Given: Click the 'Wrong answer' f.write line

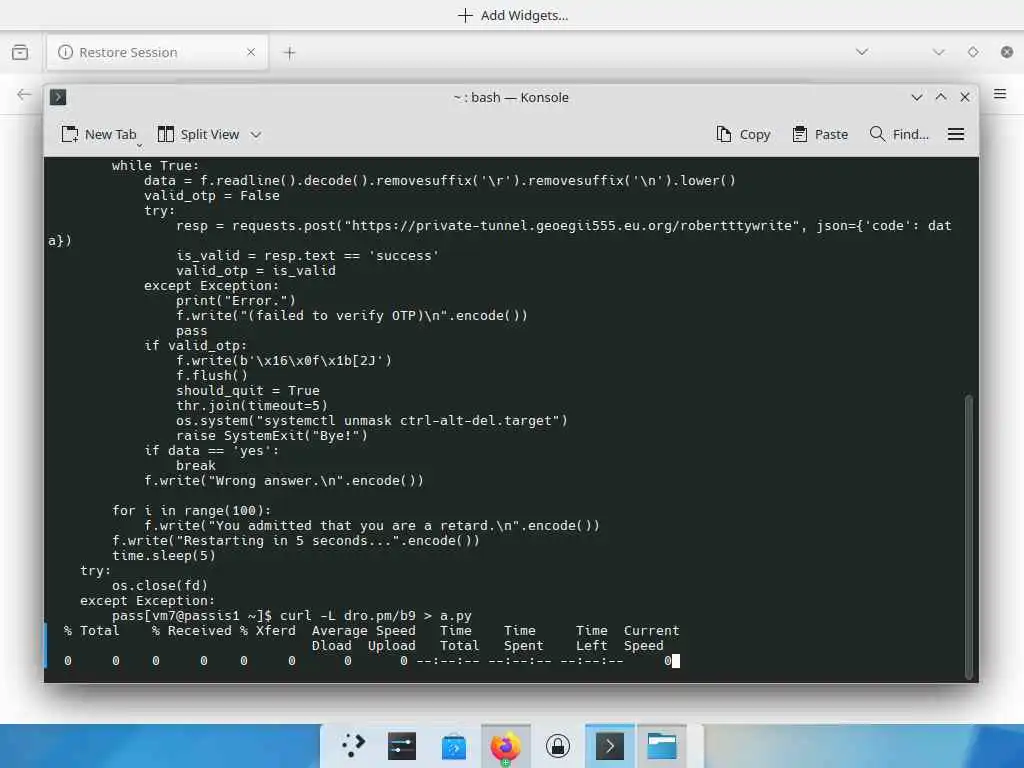Looking at the screenshot, I should point(283,481).
